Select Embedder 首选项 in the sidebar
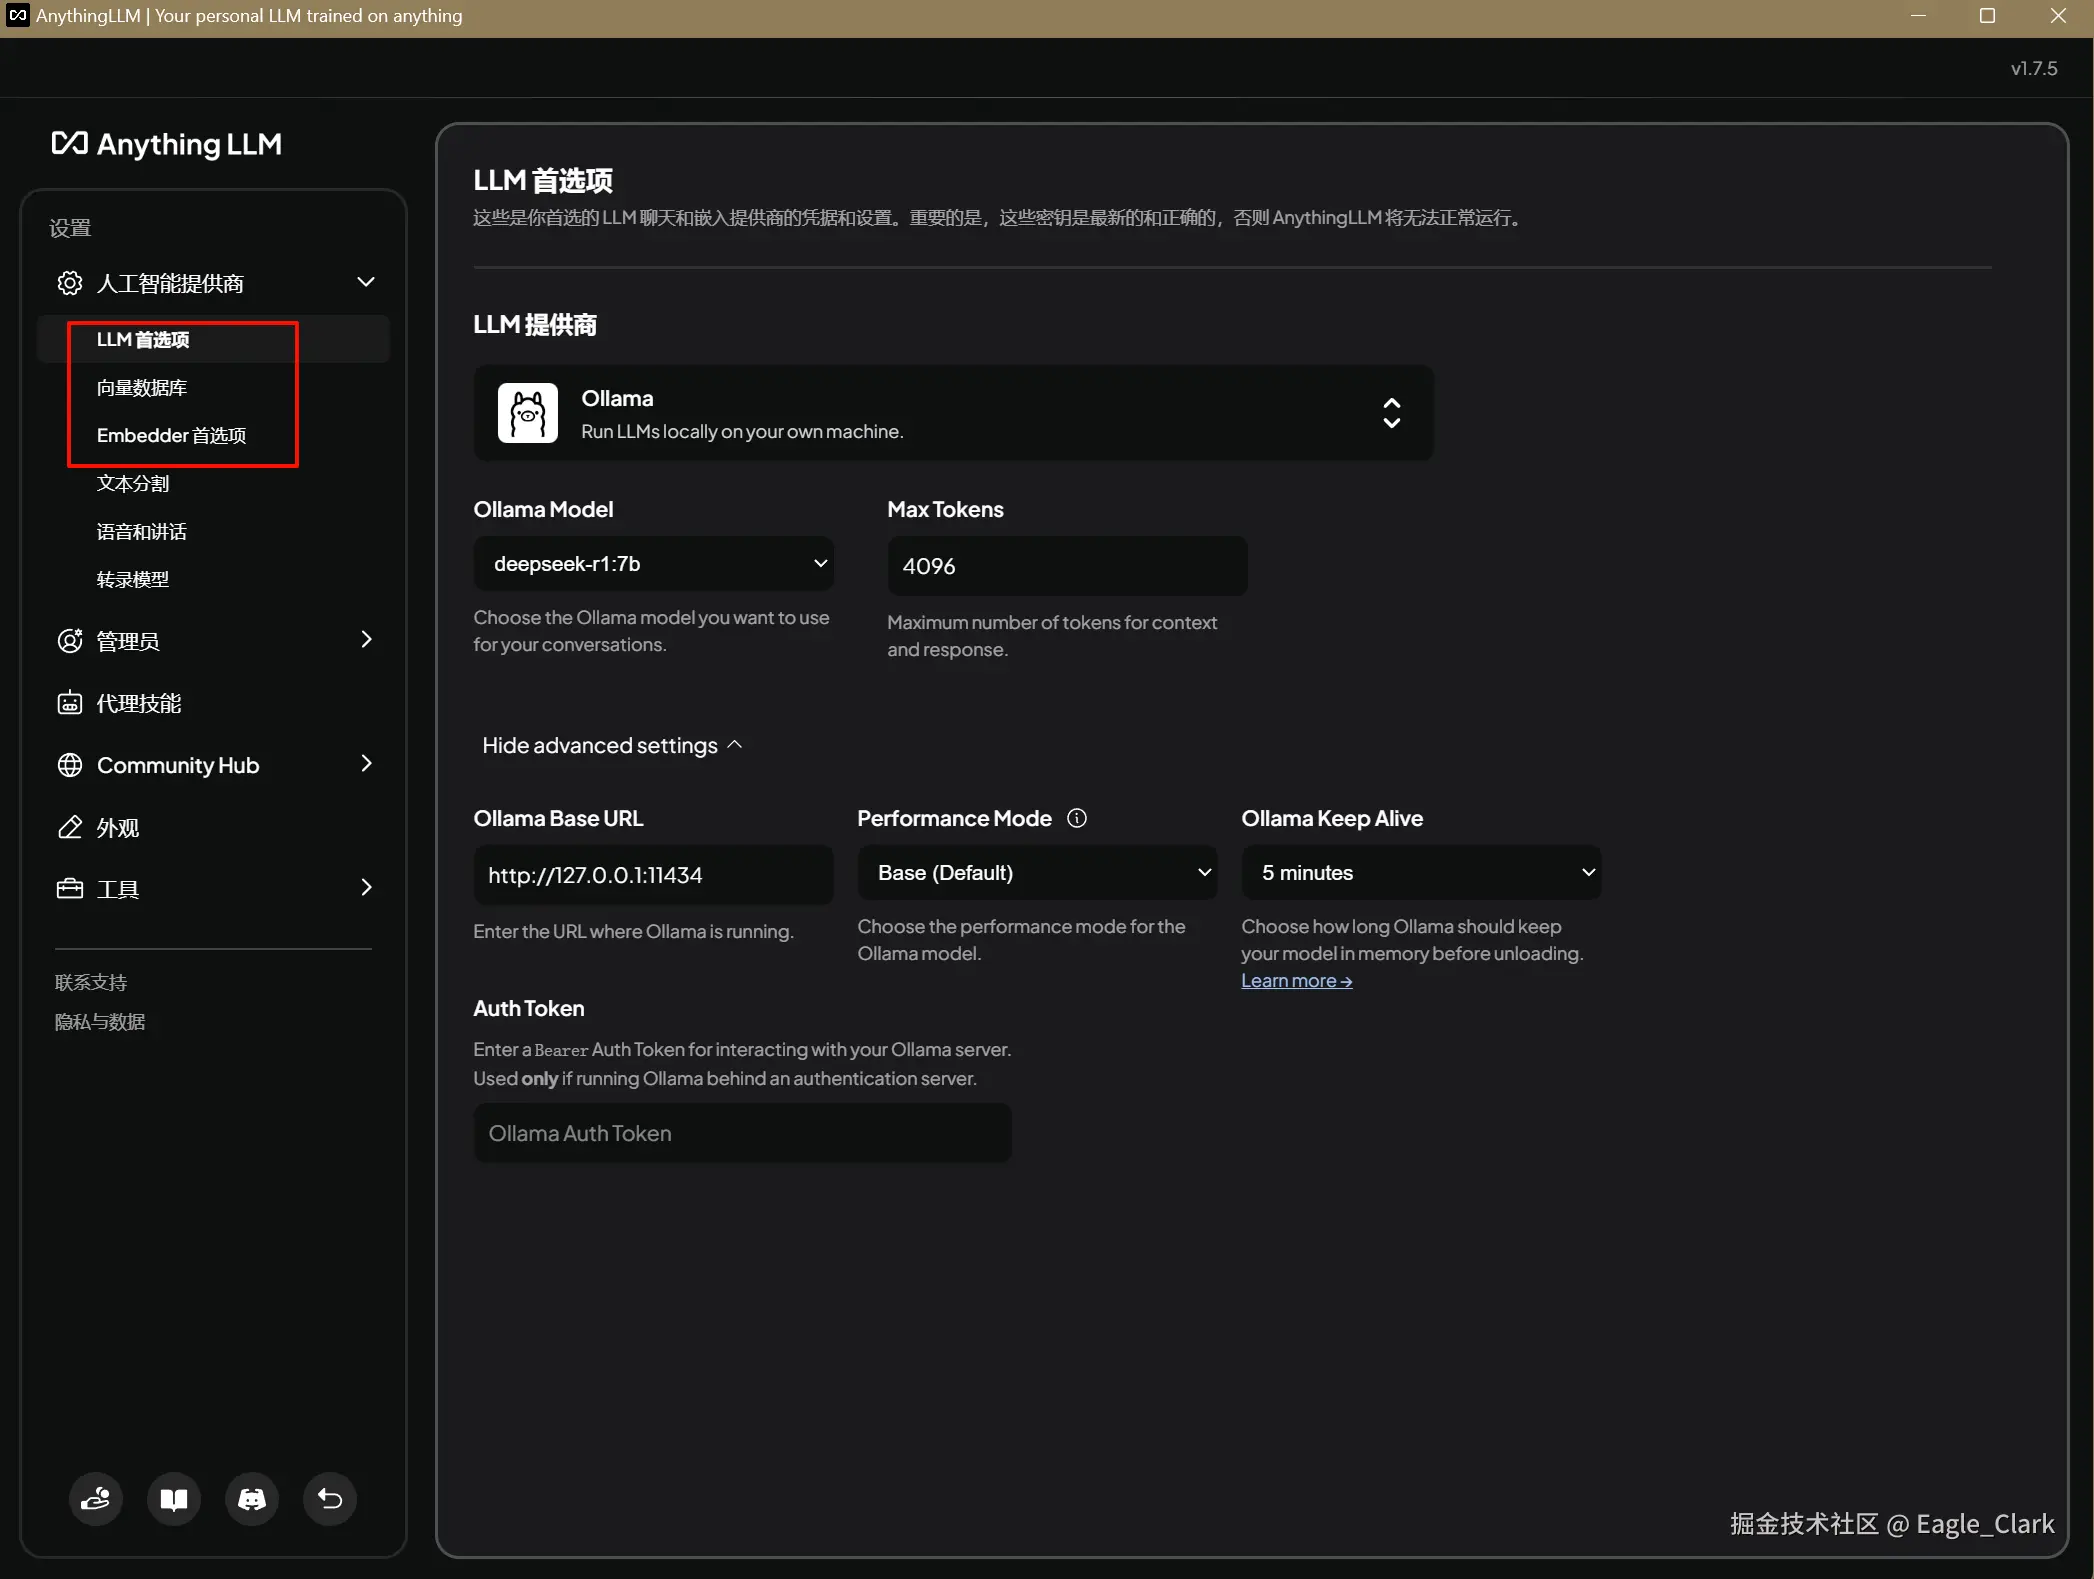Image resolution: width=2094 pixels, height=1579 pixels. coord(171,436)
